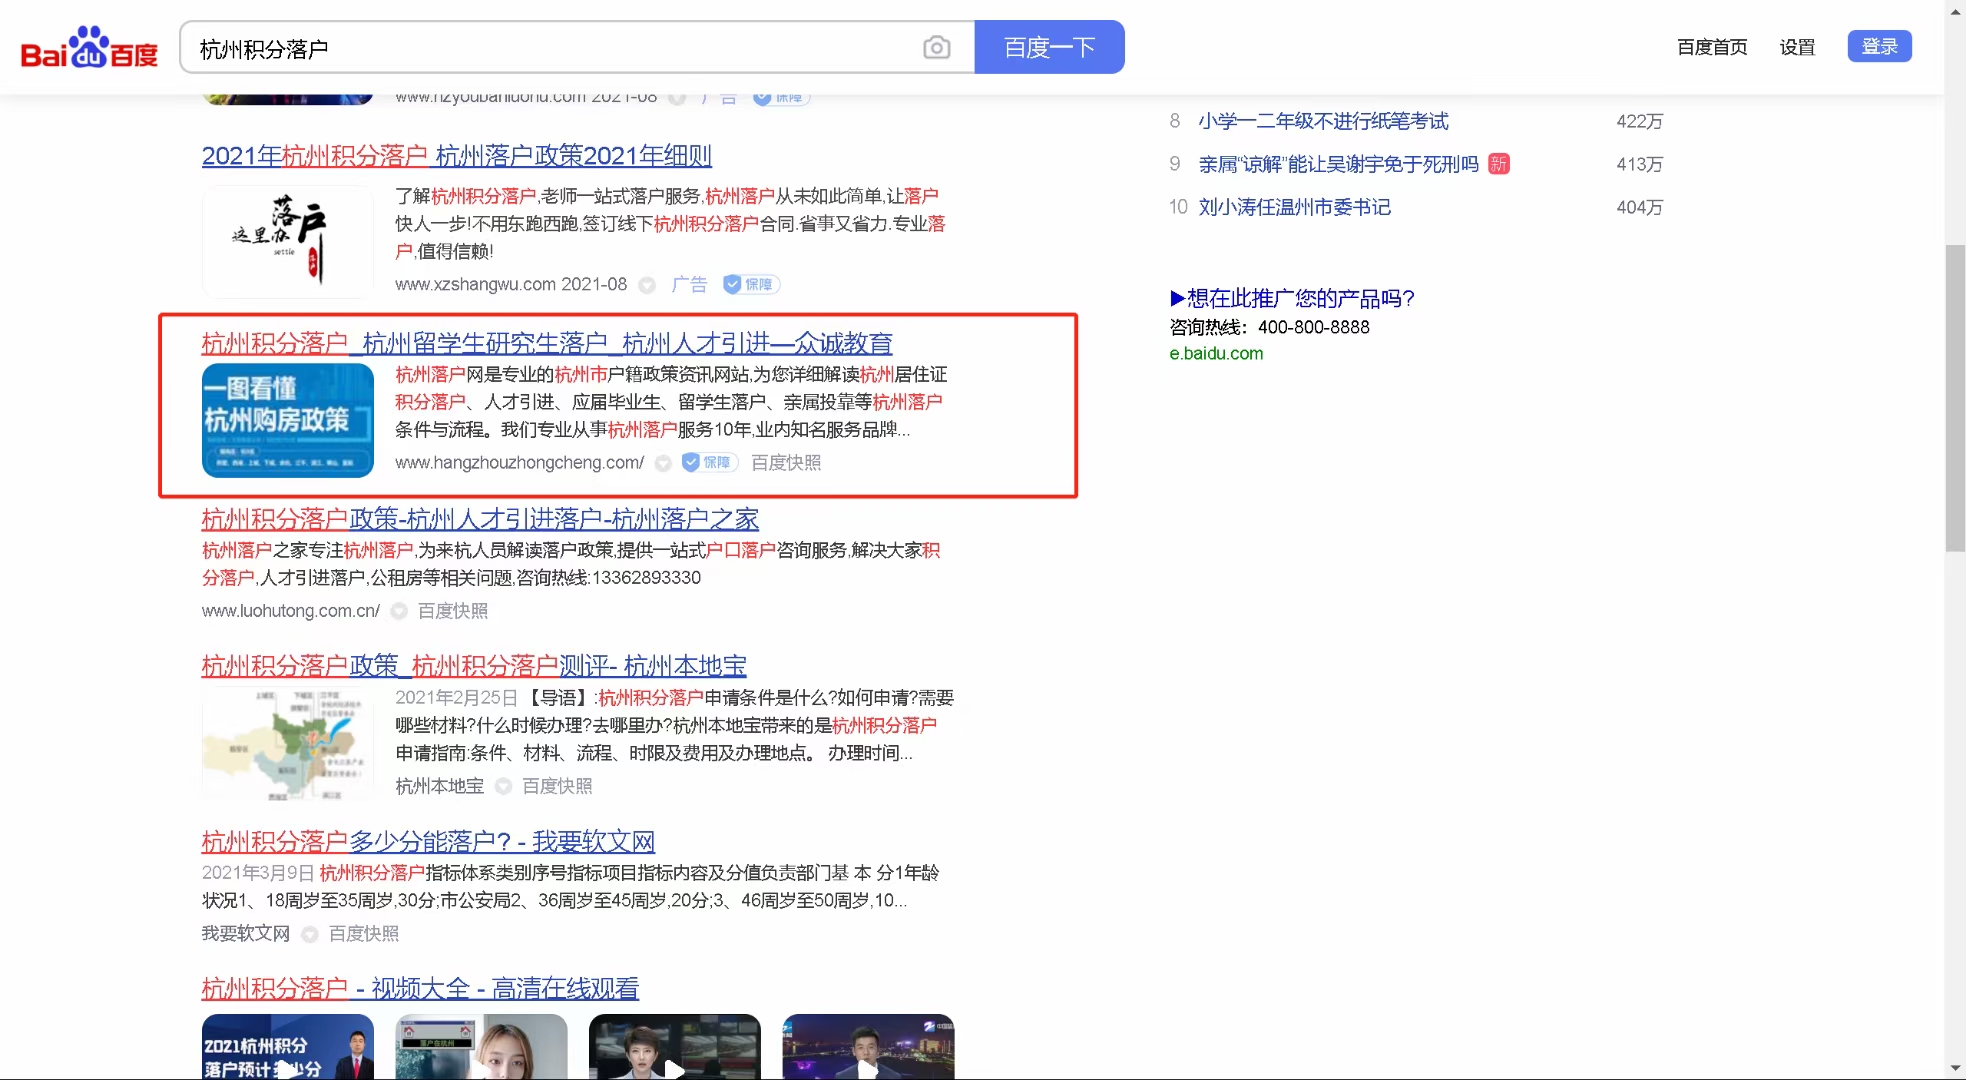The height and width of the screenshot is (1080, 1966).
Task: Click round icon after 我要软文网 source
Action: point(310,934)
